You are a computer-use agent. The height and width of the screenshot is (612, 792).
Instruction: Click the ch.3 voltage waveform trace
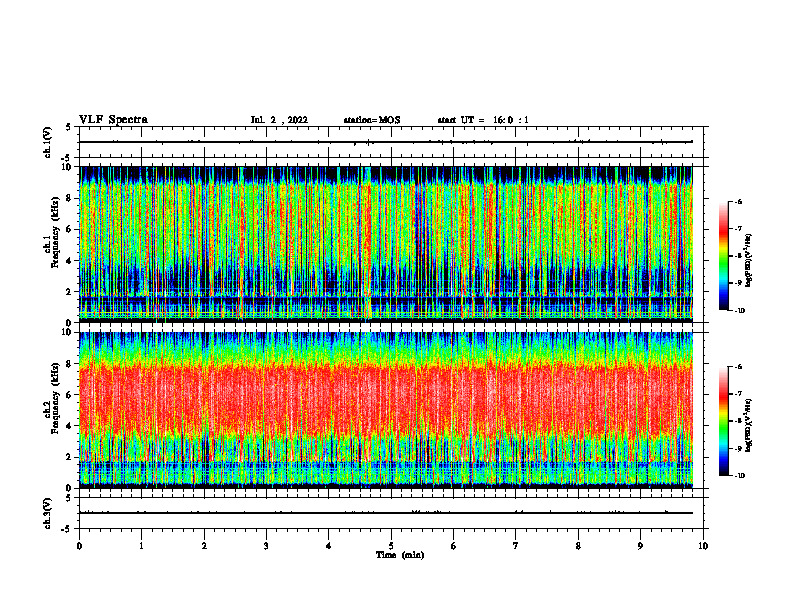click(386, 513)
